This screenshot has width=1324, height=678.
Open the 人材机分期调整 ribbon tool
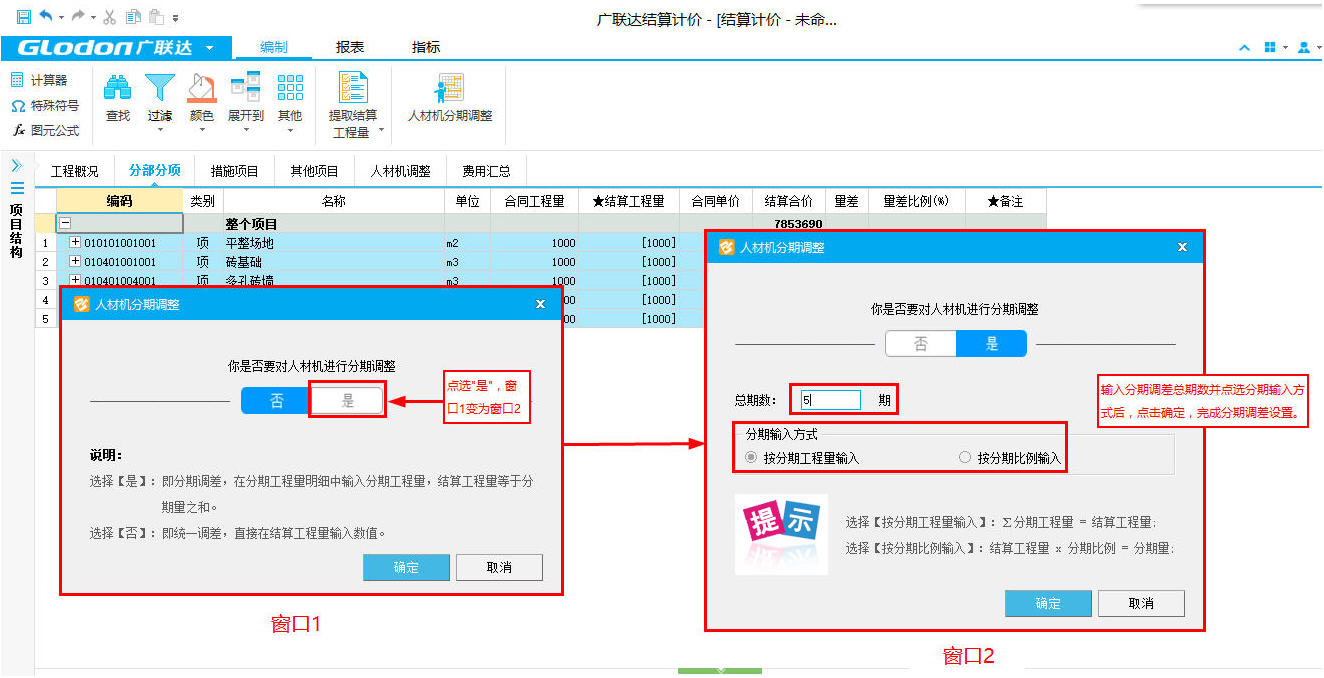pos(450,89)
